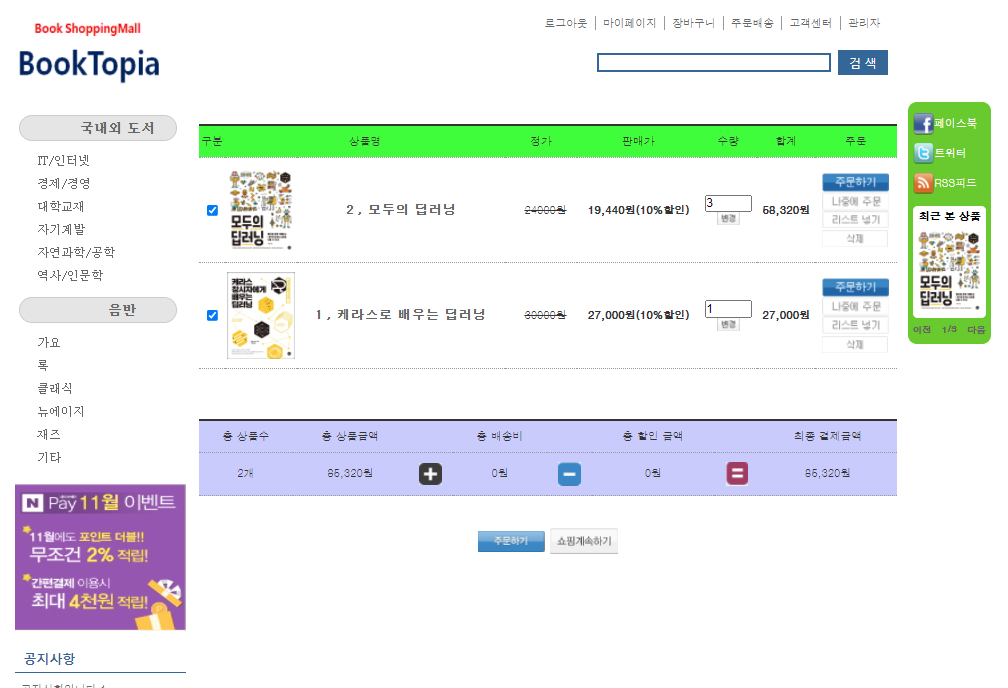The width and height of the screenshot is (1008, 688).
Task: Click the Twitter bird icon
Action: [x=923, y=153]
